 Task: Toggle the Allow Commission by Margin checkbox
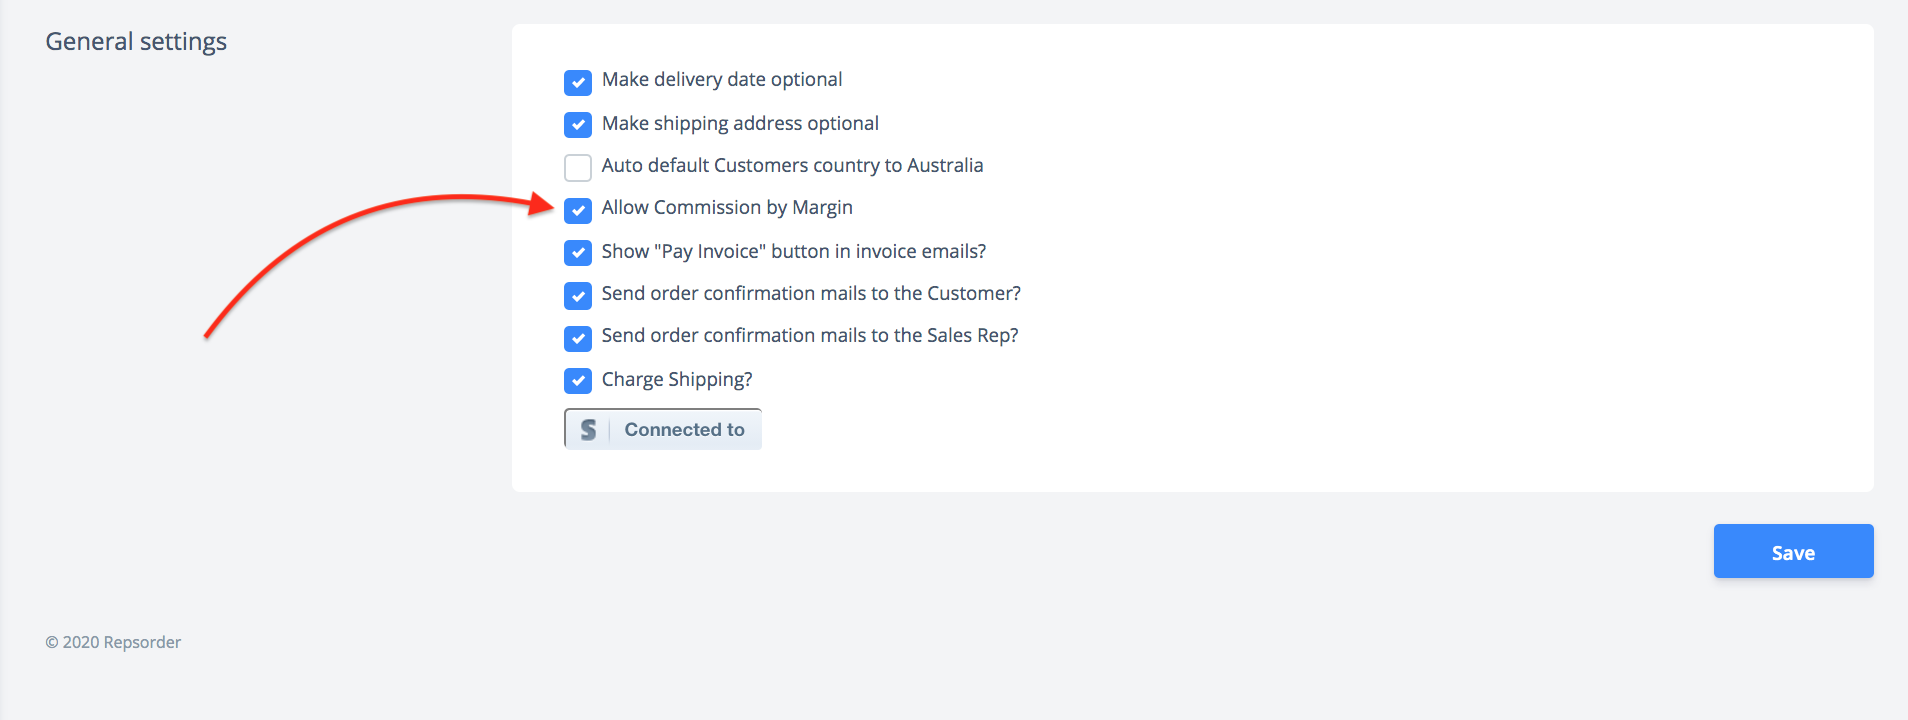(578, 210)
